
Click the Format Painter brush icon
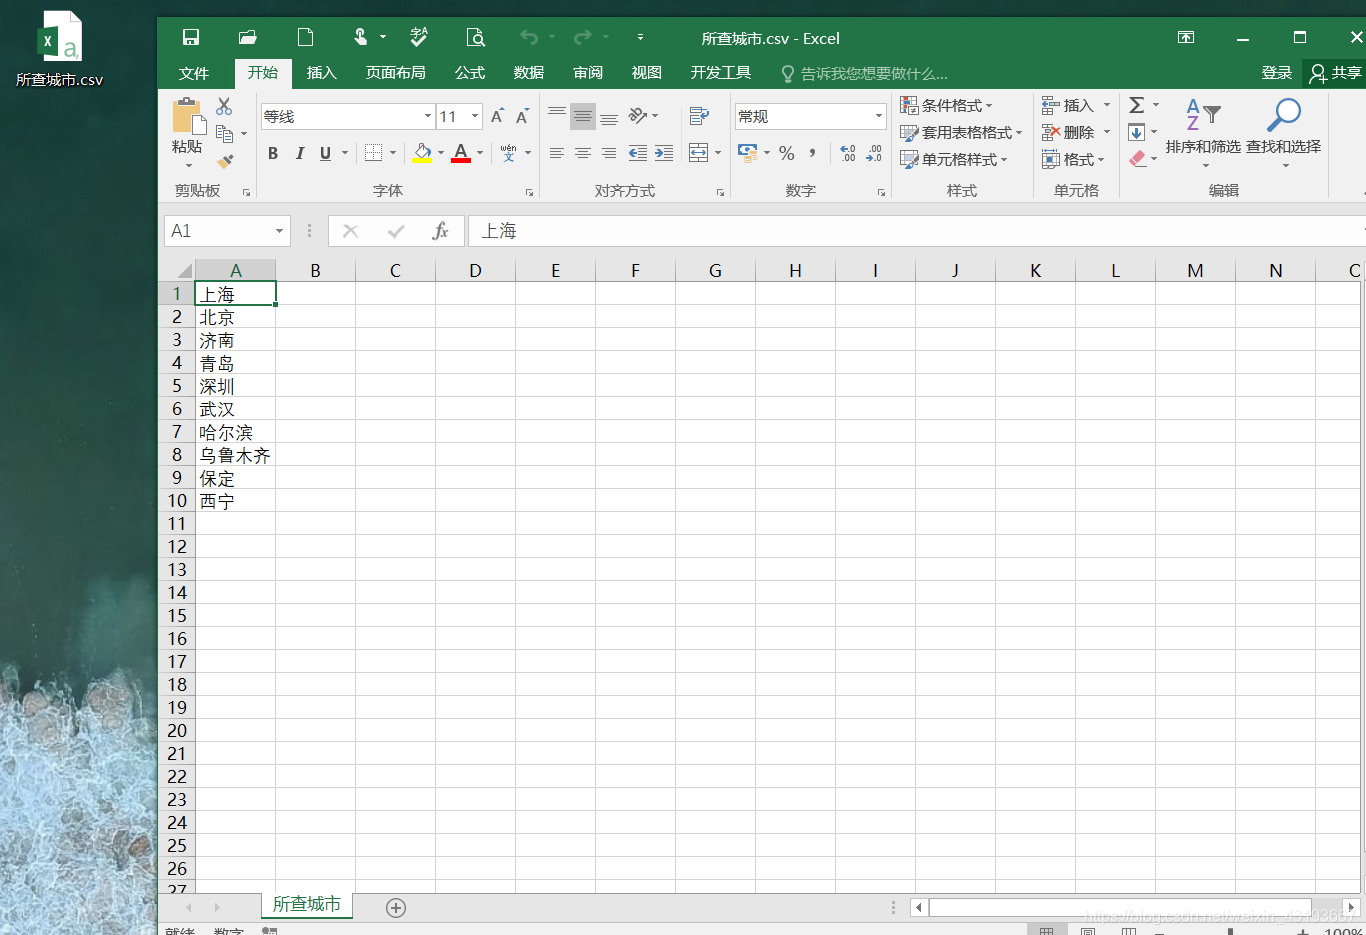pos(226,160)
